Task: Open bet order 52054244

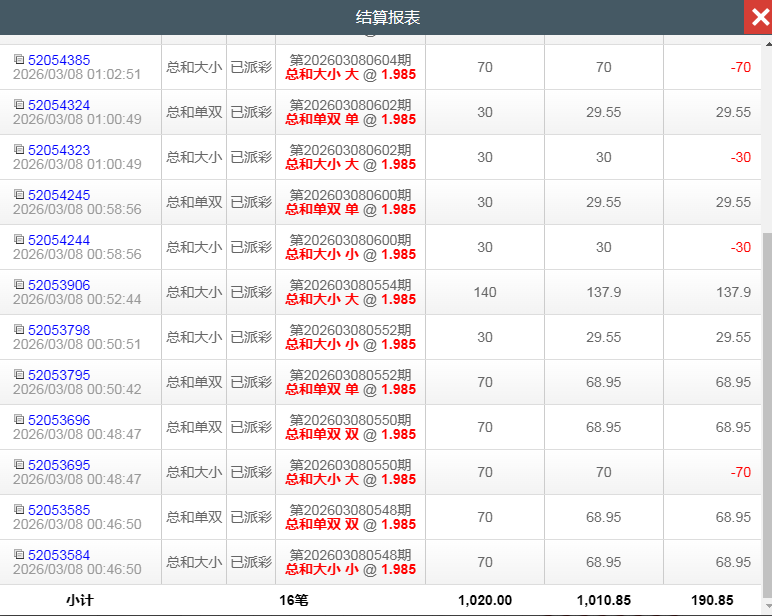Action: point(59,240)
